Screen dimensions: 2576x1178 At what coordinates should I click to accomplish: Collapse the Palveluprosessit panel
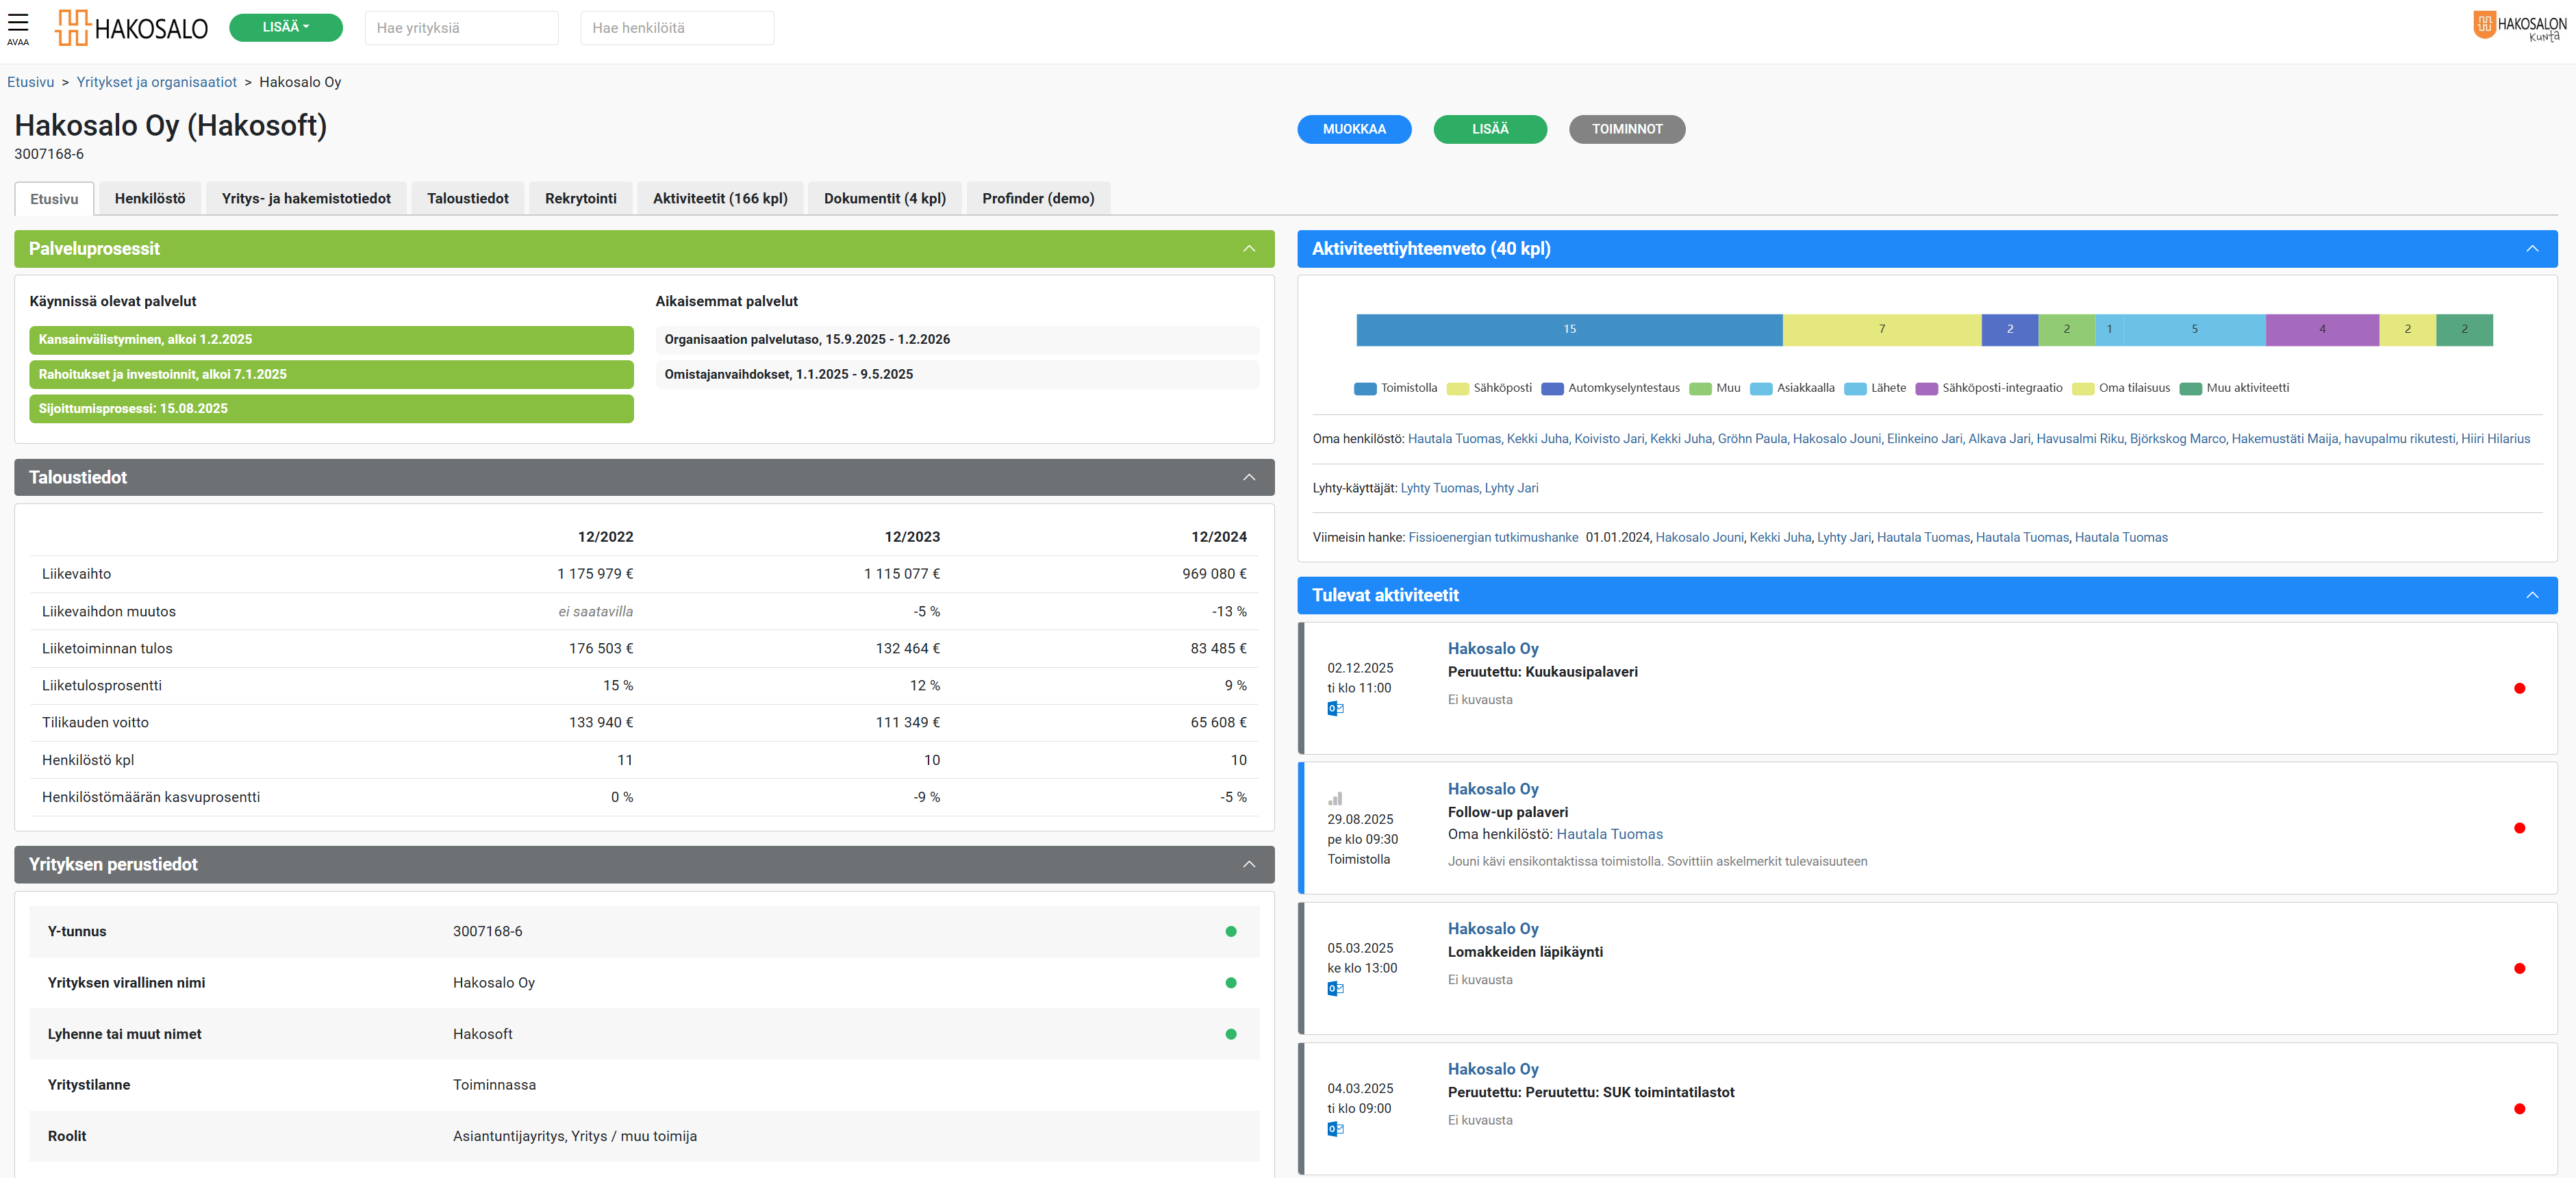click(1248, 249)
